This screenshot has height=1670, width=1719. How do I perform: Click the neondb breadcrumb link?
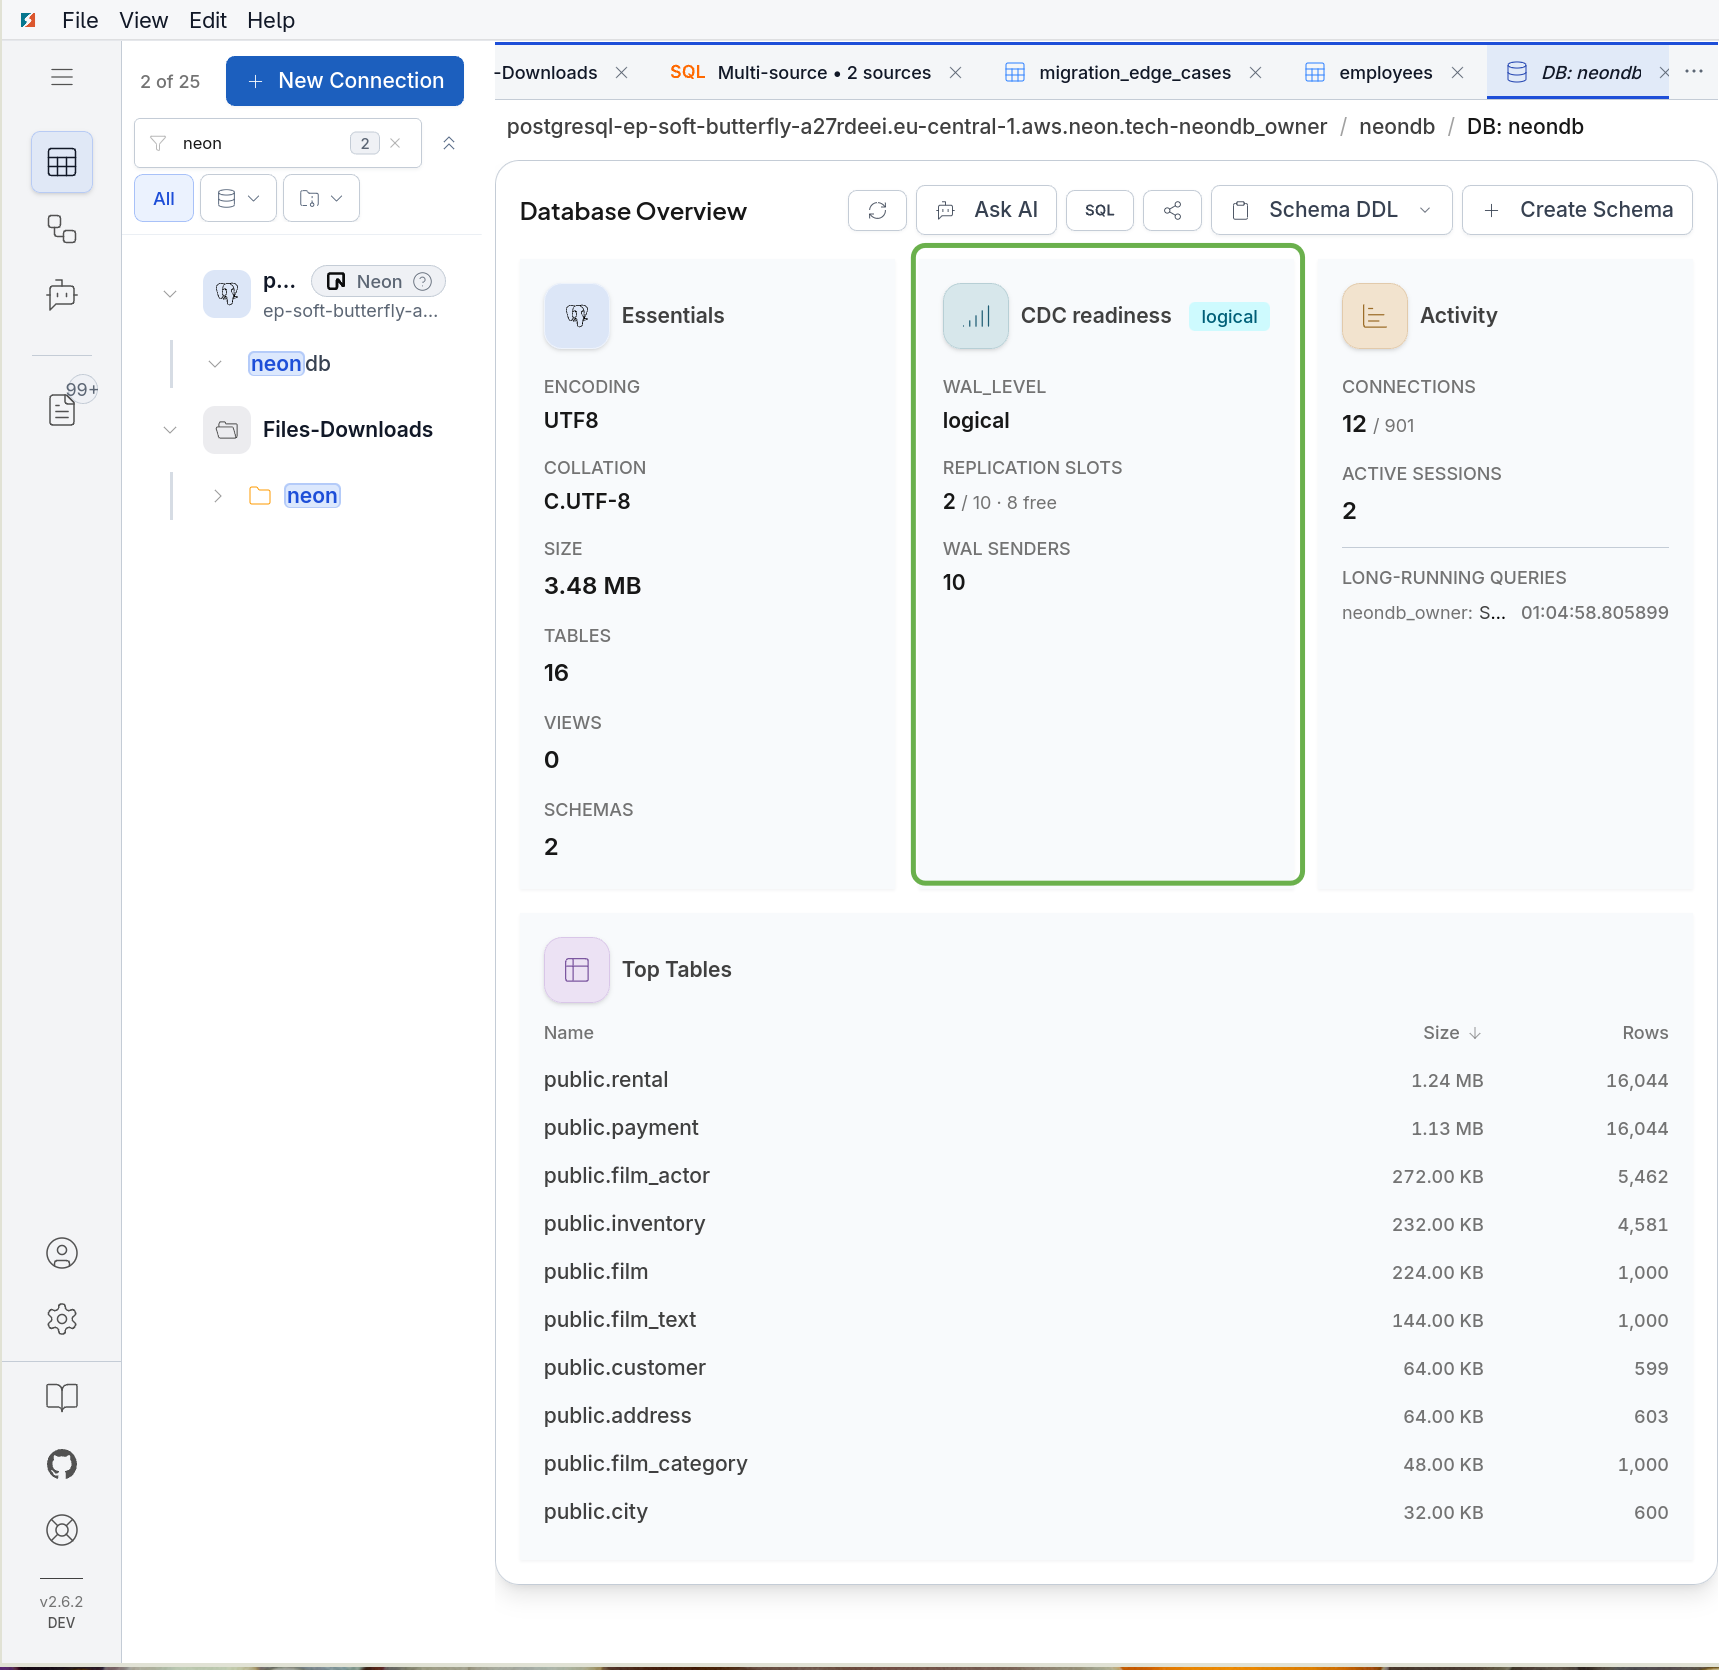1397,127
